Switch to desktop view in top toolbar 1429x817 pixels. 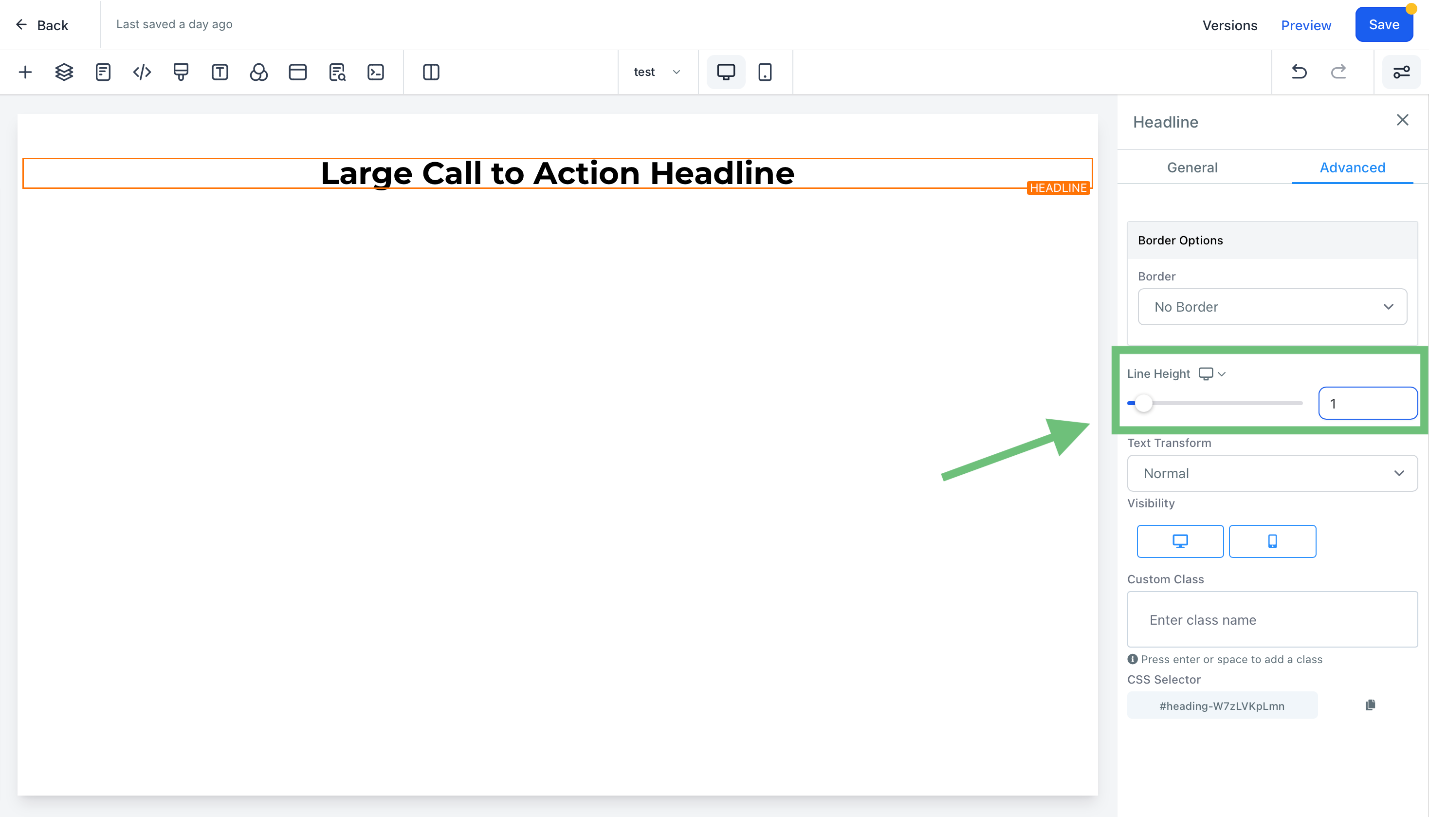[727, 72]
